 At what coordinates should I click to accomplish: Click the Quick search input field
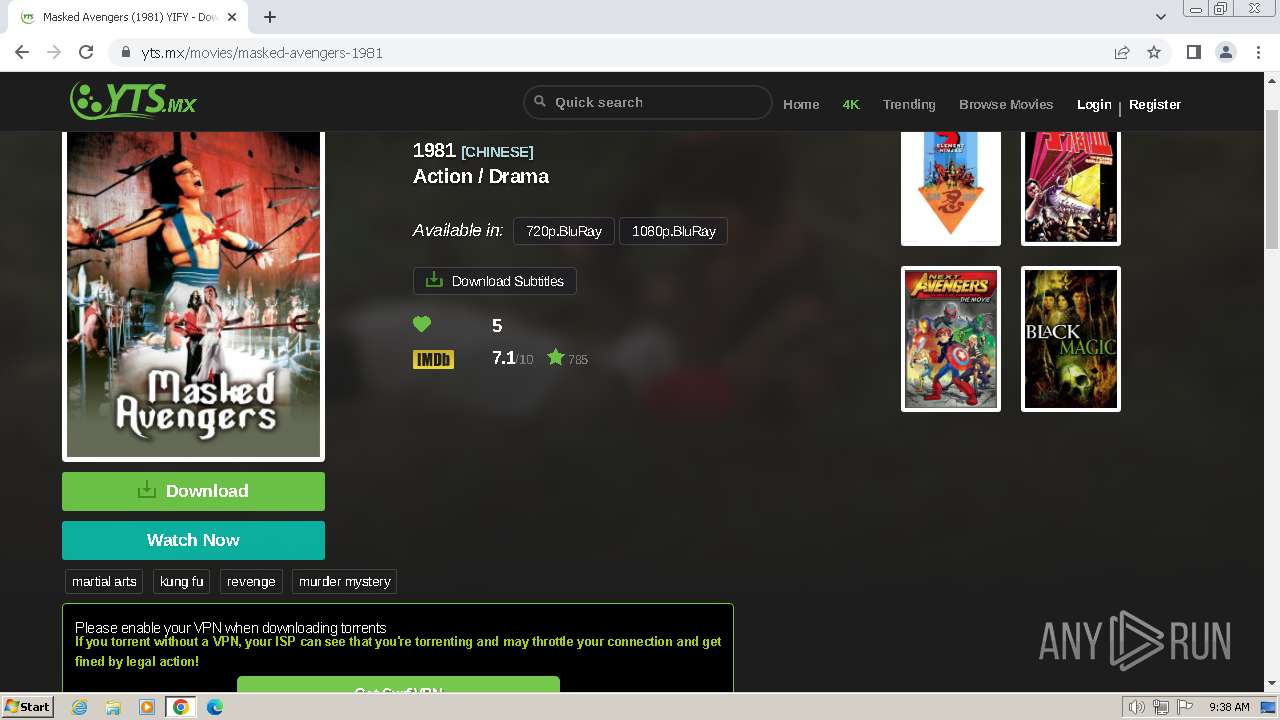pos(648,102)
